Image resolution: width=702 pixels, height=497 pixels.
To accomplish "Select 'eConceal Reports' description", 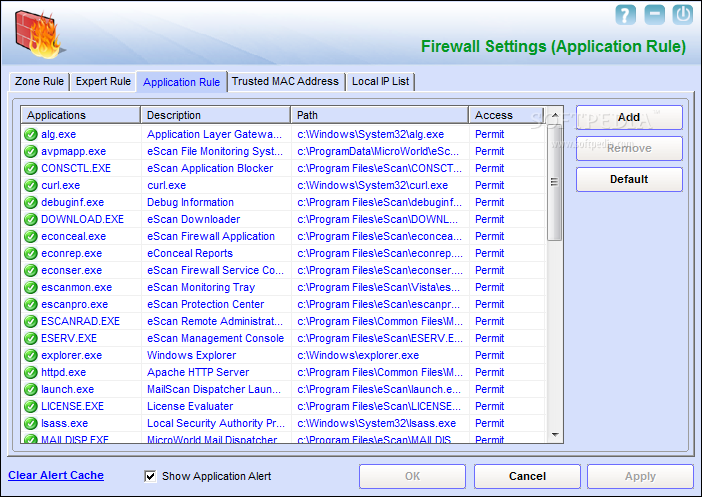I will point(190,253).
